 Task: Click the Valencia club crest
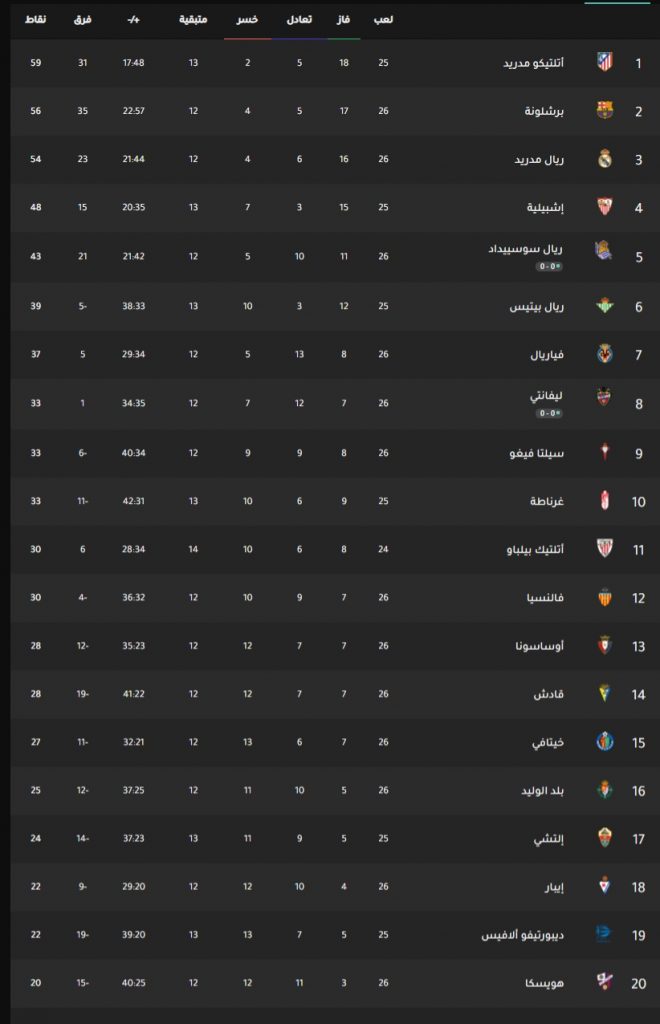[605, 597]
